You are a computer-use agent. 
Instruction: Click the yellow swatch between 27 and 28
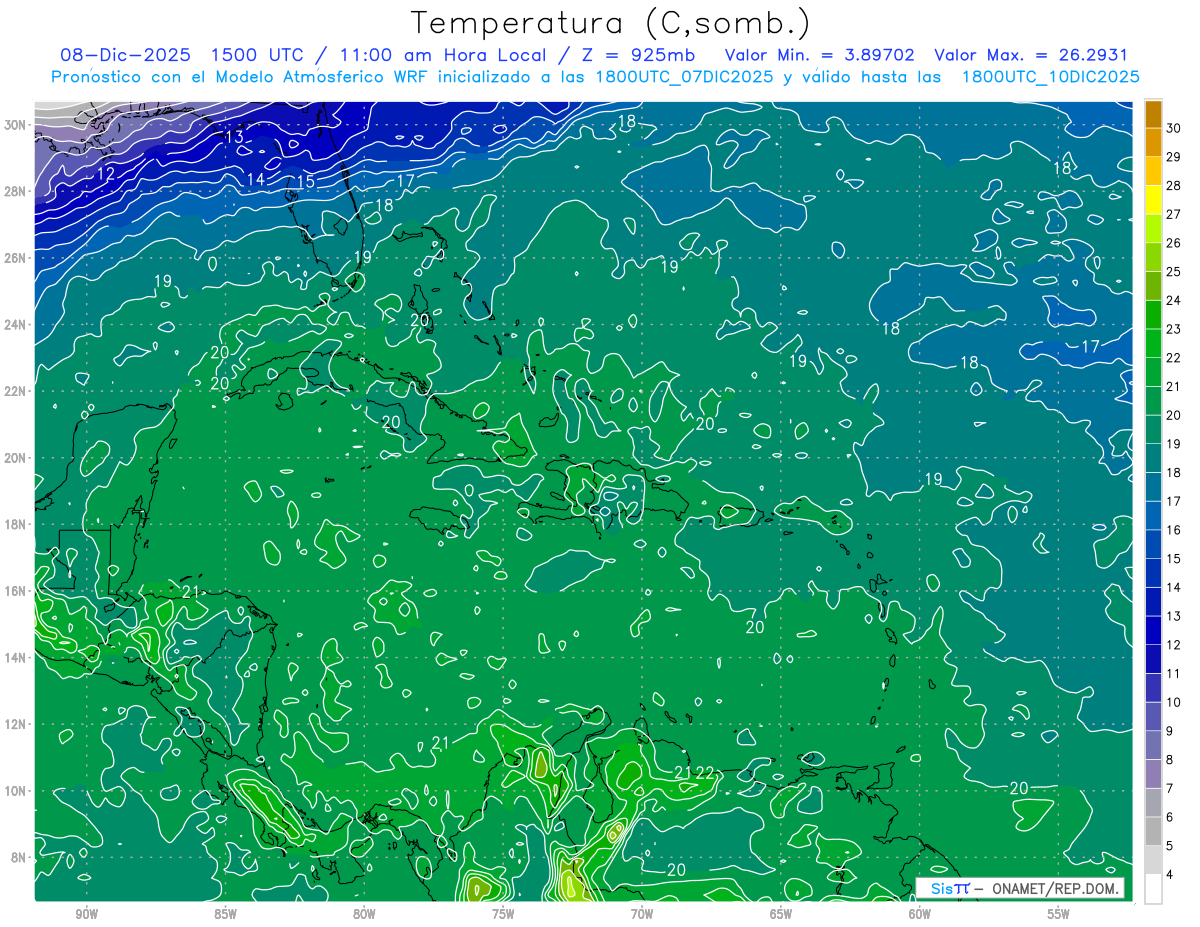click(x=1153, y=200)
